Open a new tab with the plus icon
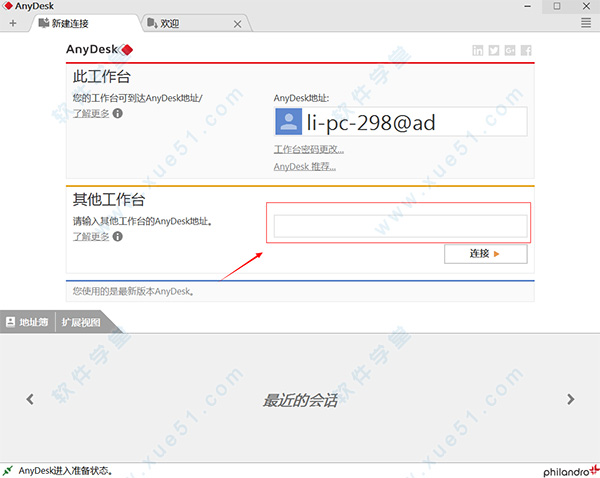This screenshot has height=478, width=600. pyautogui.click(x=13, y=23)
